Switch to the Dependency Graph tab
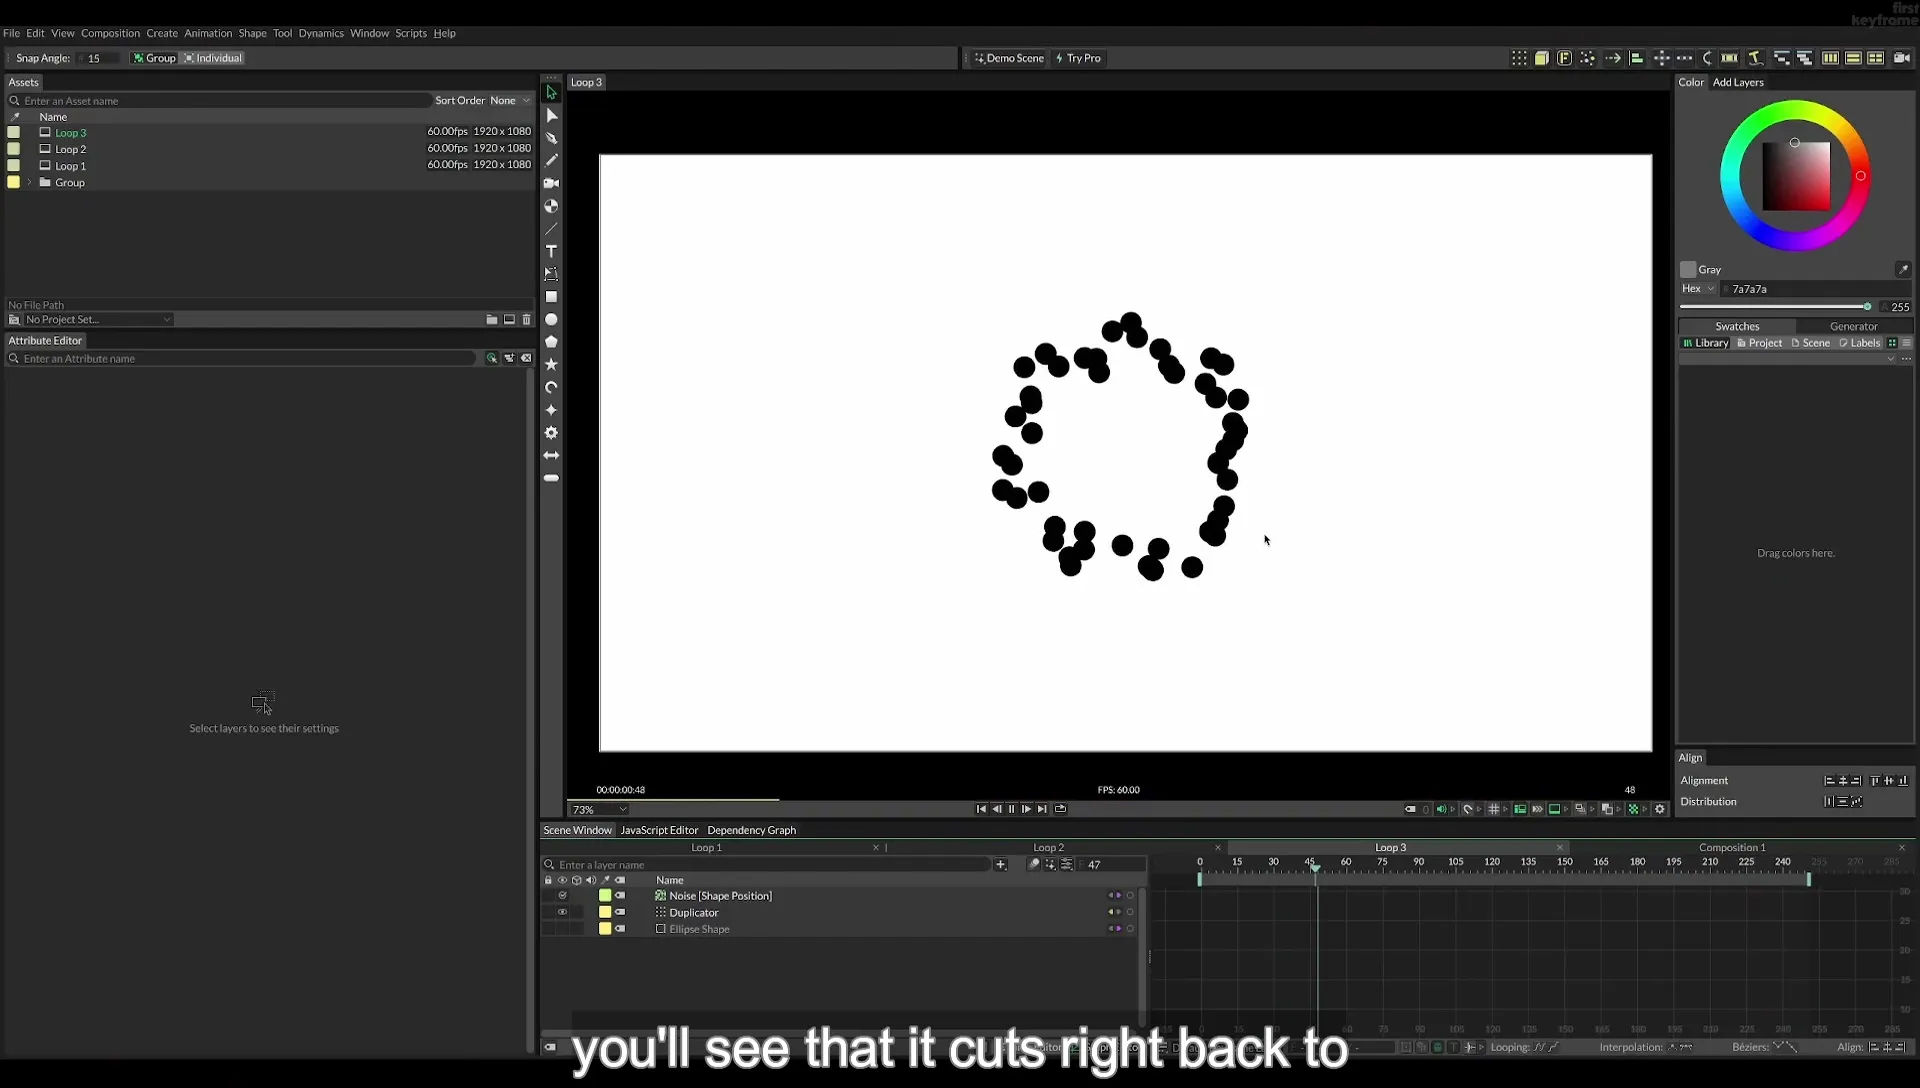The height and width of the screenshot is (1088, 1920). (x=751, y=830)
